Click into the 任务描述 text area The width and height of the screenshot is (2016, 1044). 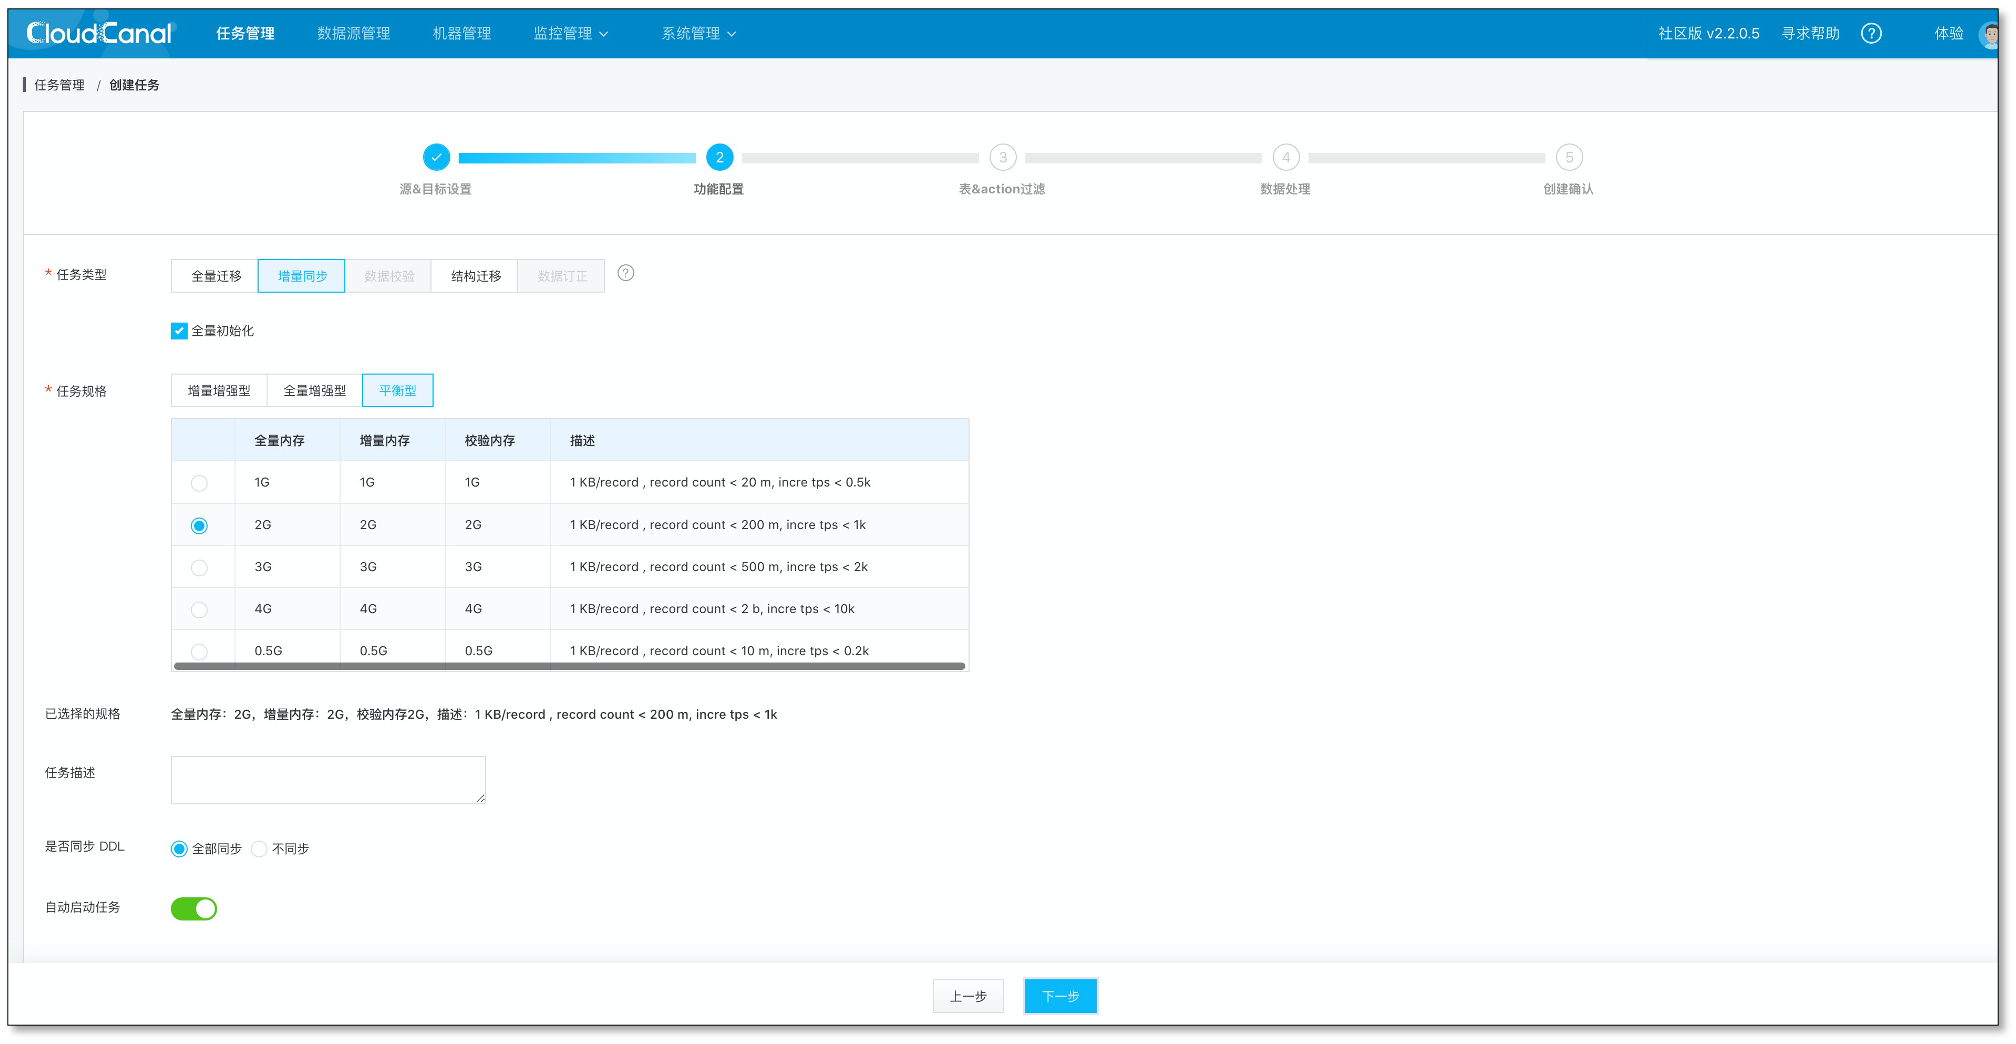point(328,780)
